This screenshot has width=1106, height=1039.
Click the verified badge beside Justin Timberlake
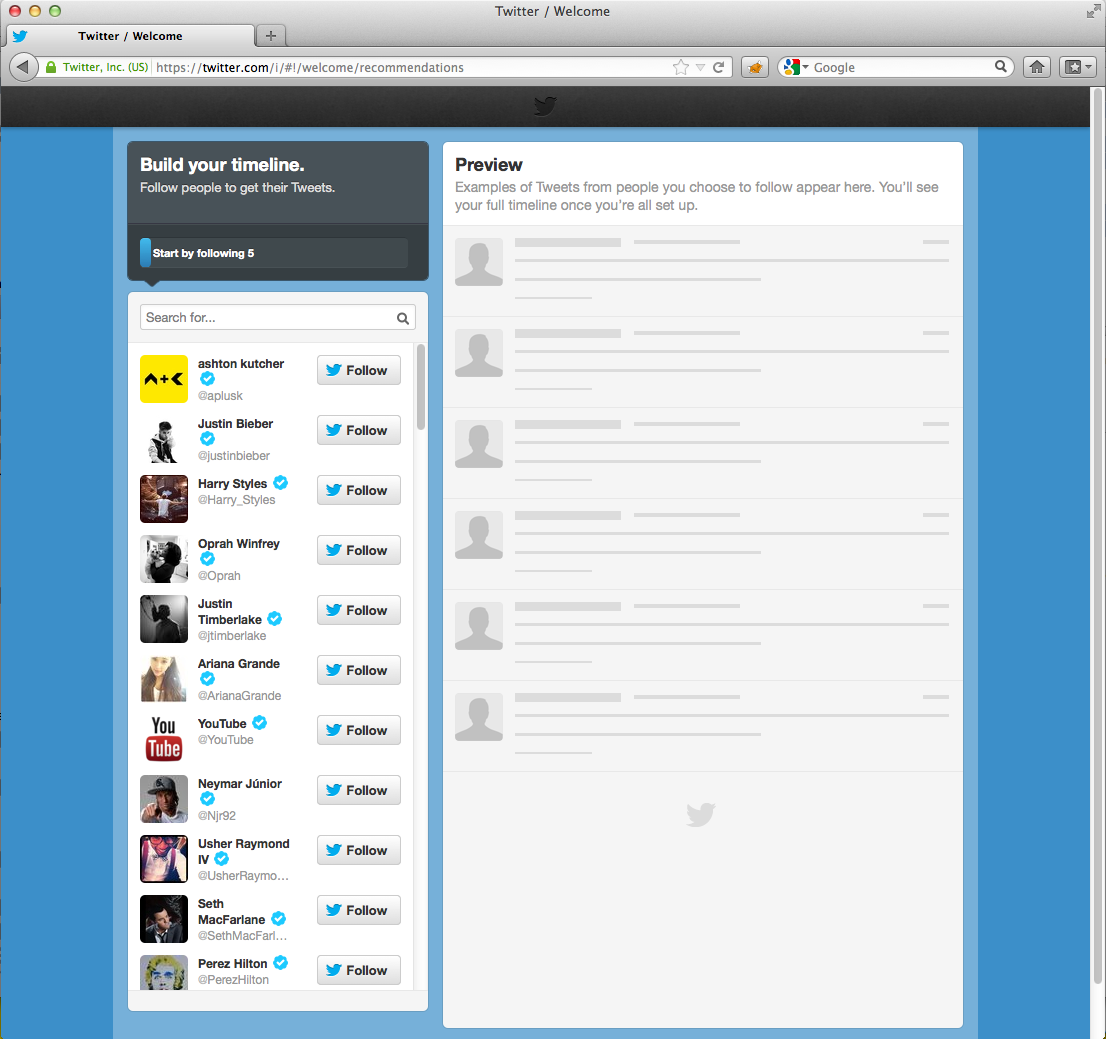[274, 619]
